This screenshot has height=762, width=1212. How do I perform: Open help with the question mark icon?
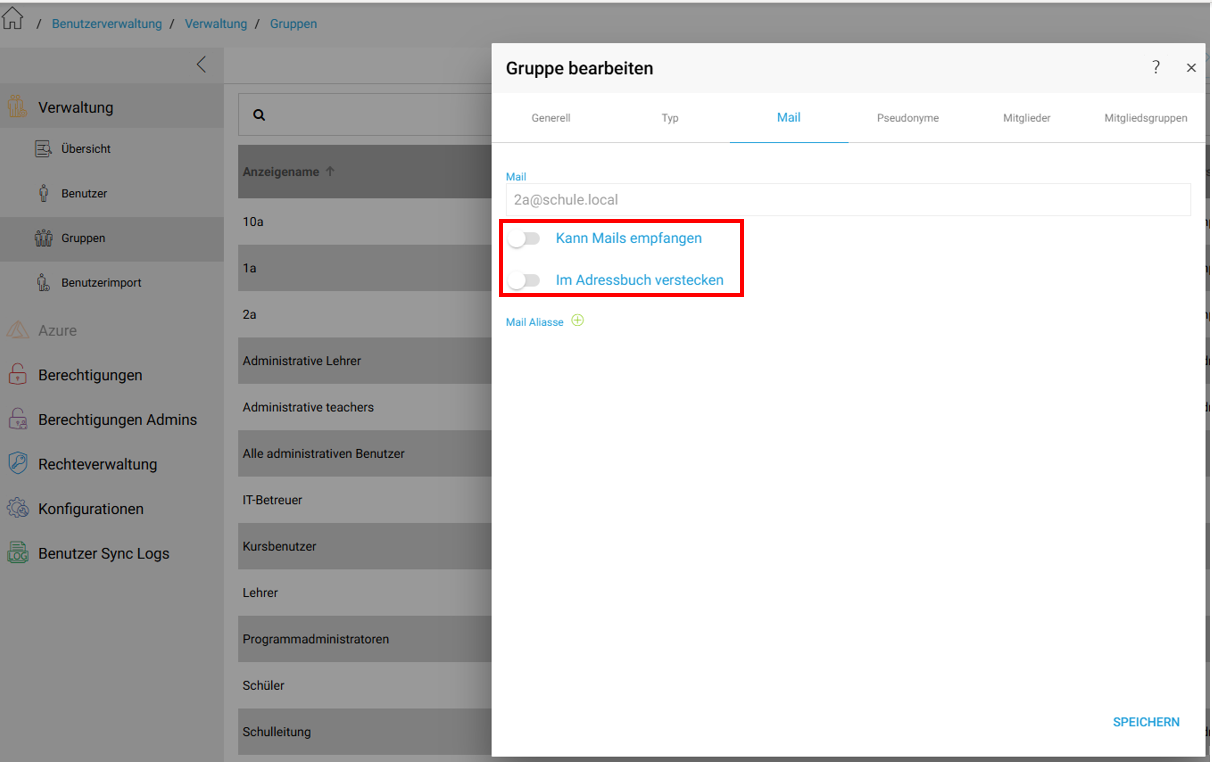[x=1156, y=67]
